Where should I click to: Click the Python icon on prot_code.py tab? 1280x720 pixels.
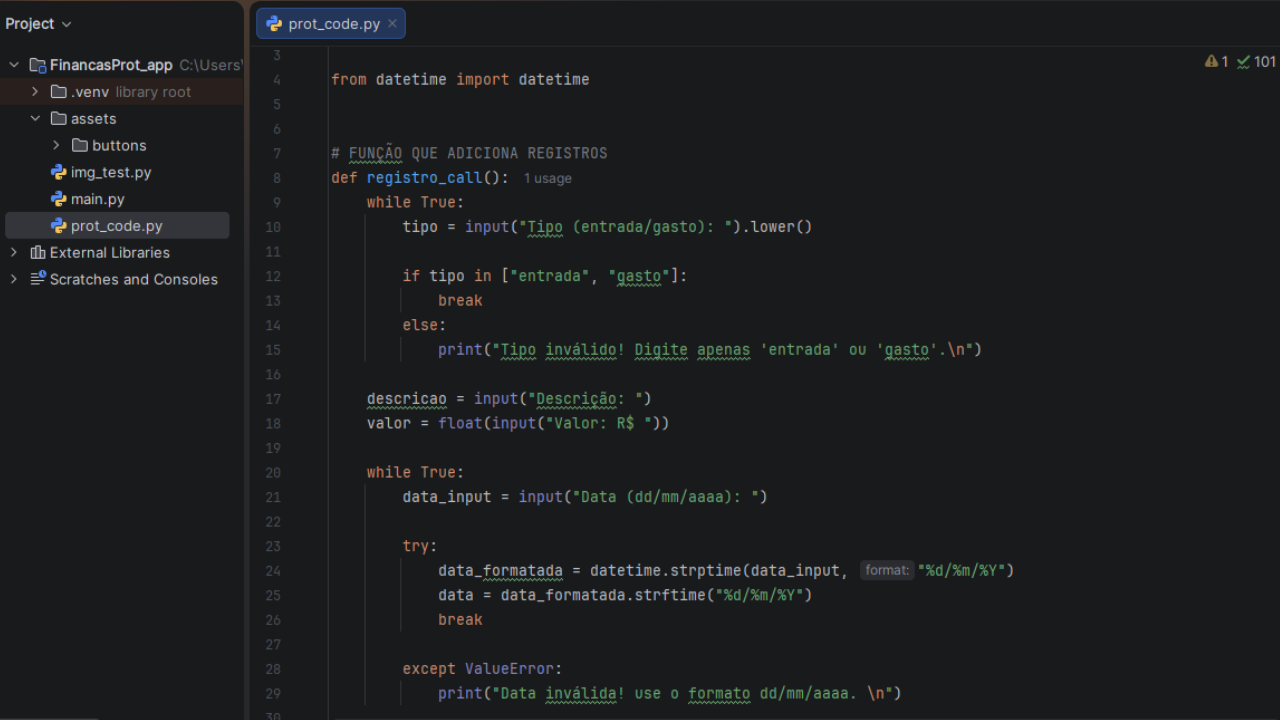tap(274, 24)
